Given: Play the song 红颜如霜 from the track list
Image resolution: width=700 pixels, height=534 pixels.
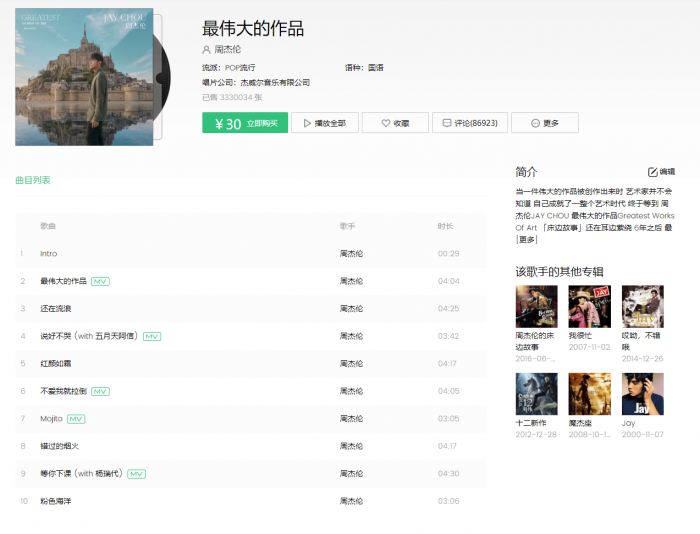Looking at the screenshot, I should pyautogui.click(x=55, y=363).
